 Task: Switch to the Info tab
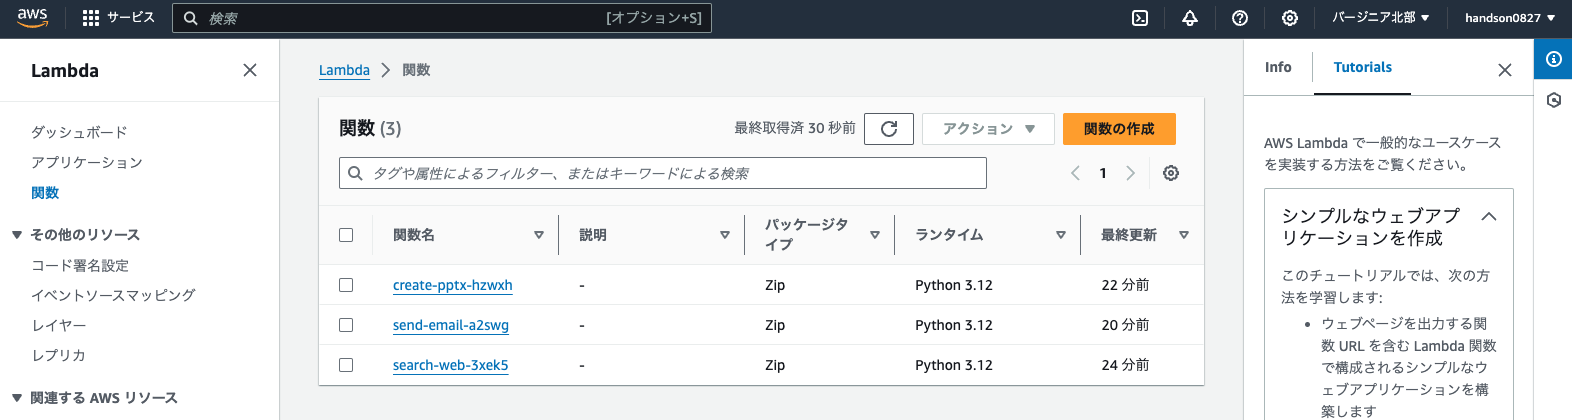click(1278, 67)
